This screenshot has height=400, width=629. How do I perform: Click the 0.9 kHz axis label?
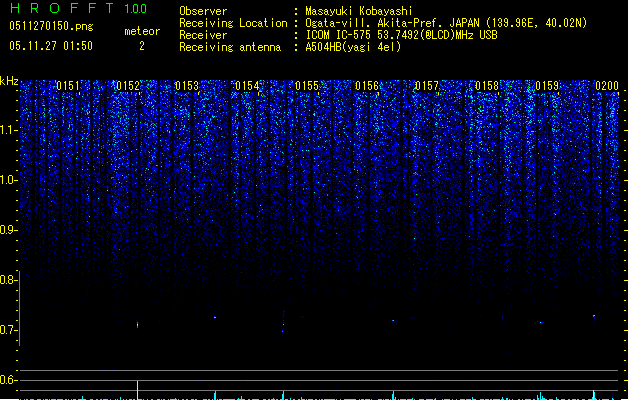click(x=8, y=230)
